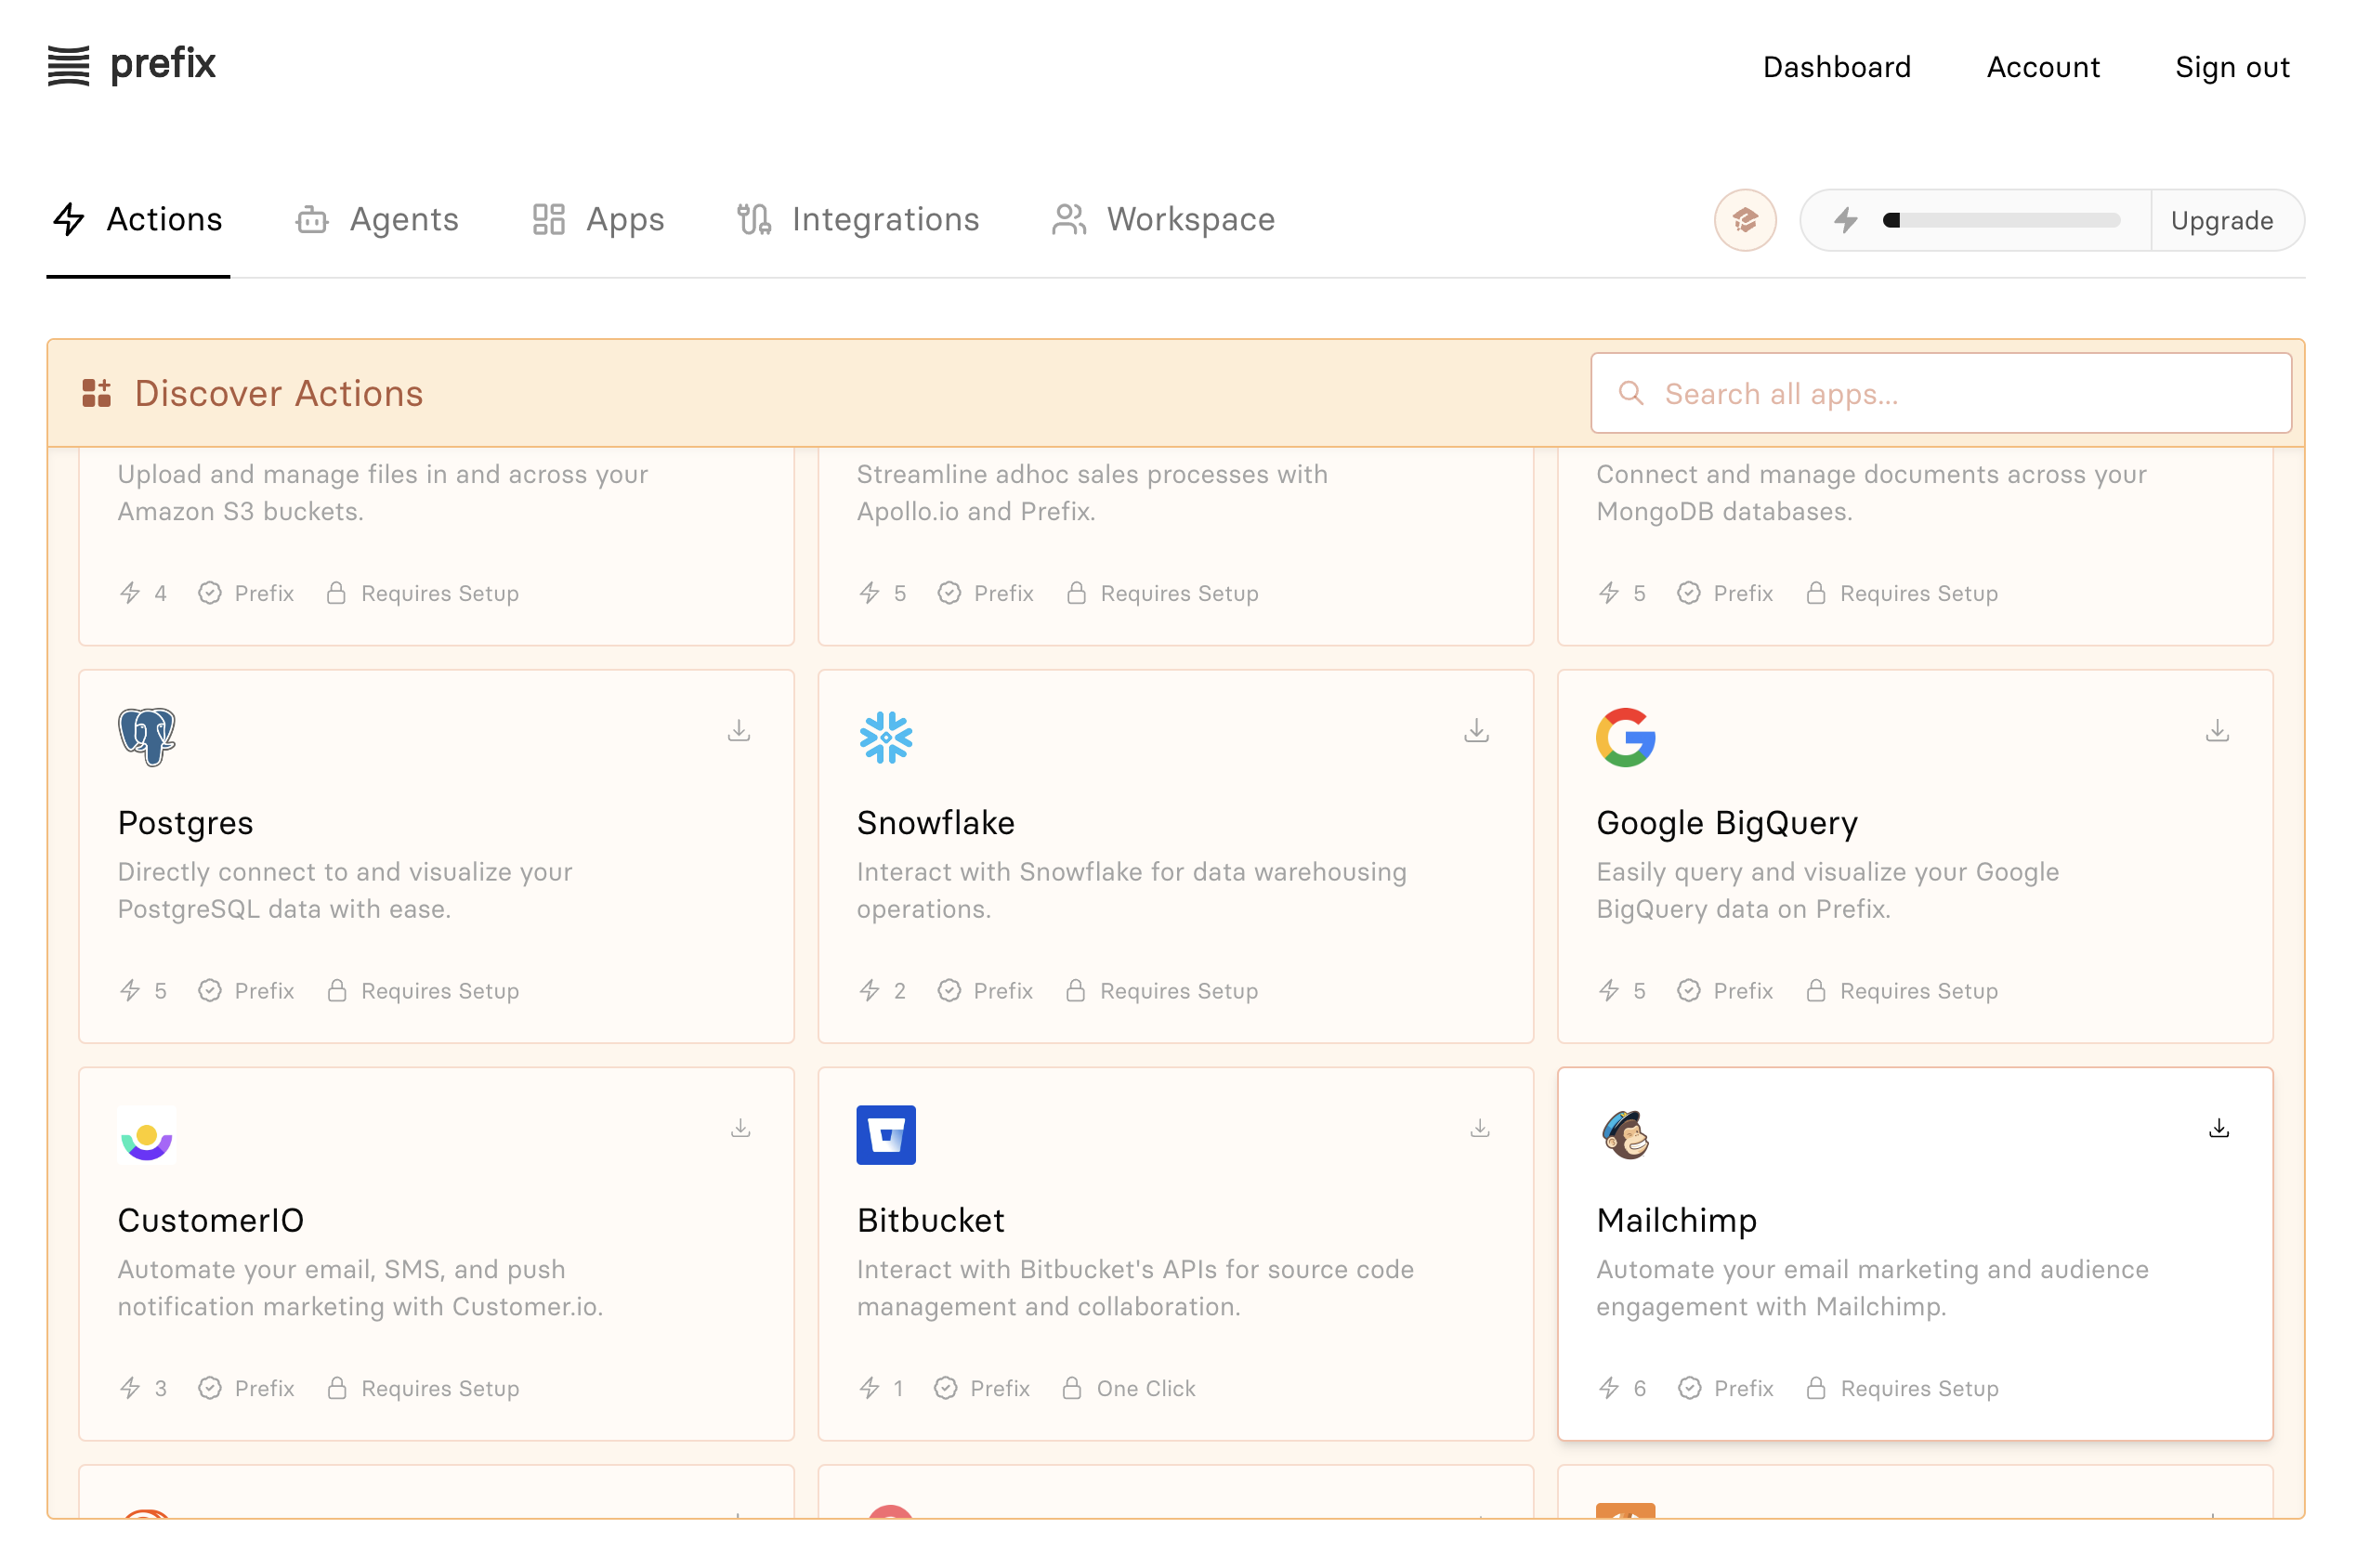Click the lightning bolt usage icon
The width and height of the screenshot is (2356, 1568).
pyautogui.click(x=1846, y=220)
